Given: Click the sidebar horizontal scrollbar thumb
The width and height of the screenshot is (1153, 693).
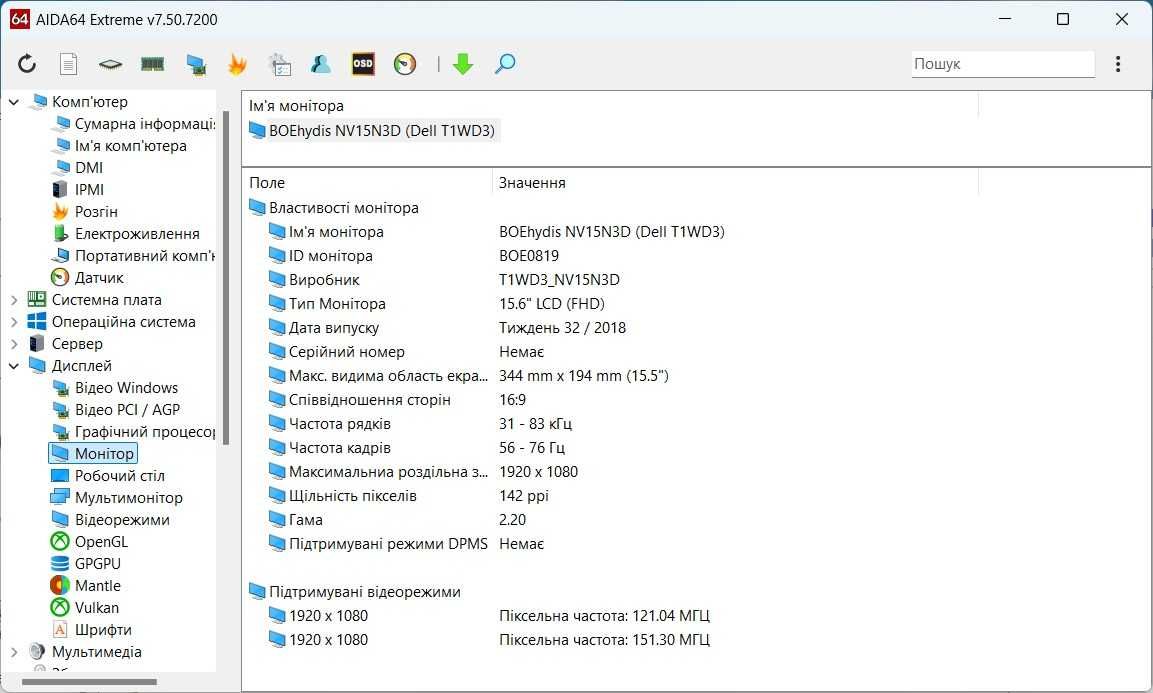Looking at the screenshot, I should tap(89, 682).
